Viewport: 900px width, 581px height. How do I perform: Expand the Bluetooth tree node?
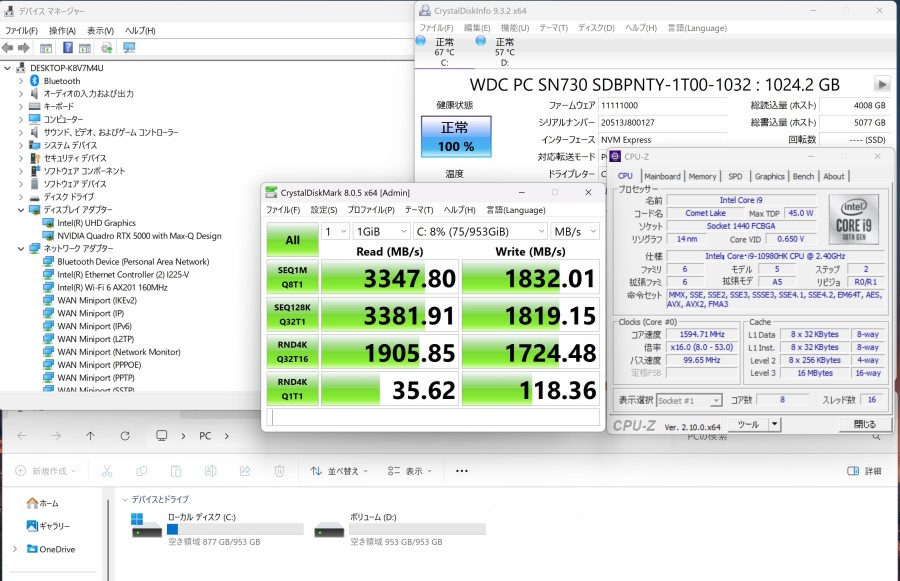point(21,81)
